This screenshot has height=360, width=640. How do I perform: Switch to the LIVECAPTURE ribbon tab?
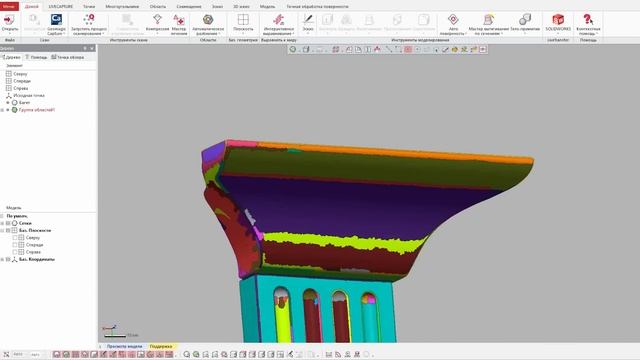pyautogui.click(x=61, y=7)
